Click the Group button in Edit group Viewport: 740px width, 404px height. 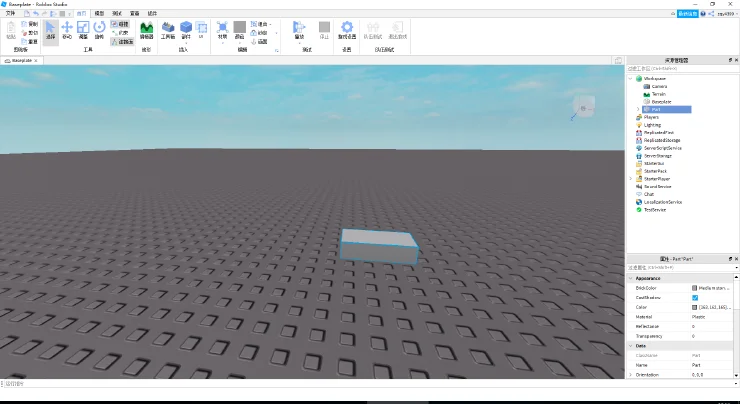click(x=259, y=24)
